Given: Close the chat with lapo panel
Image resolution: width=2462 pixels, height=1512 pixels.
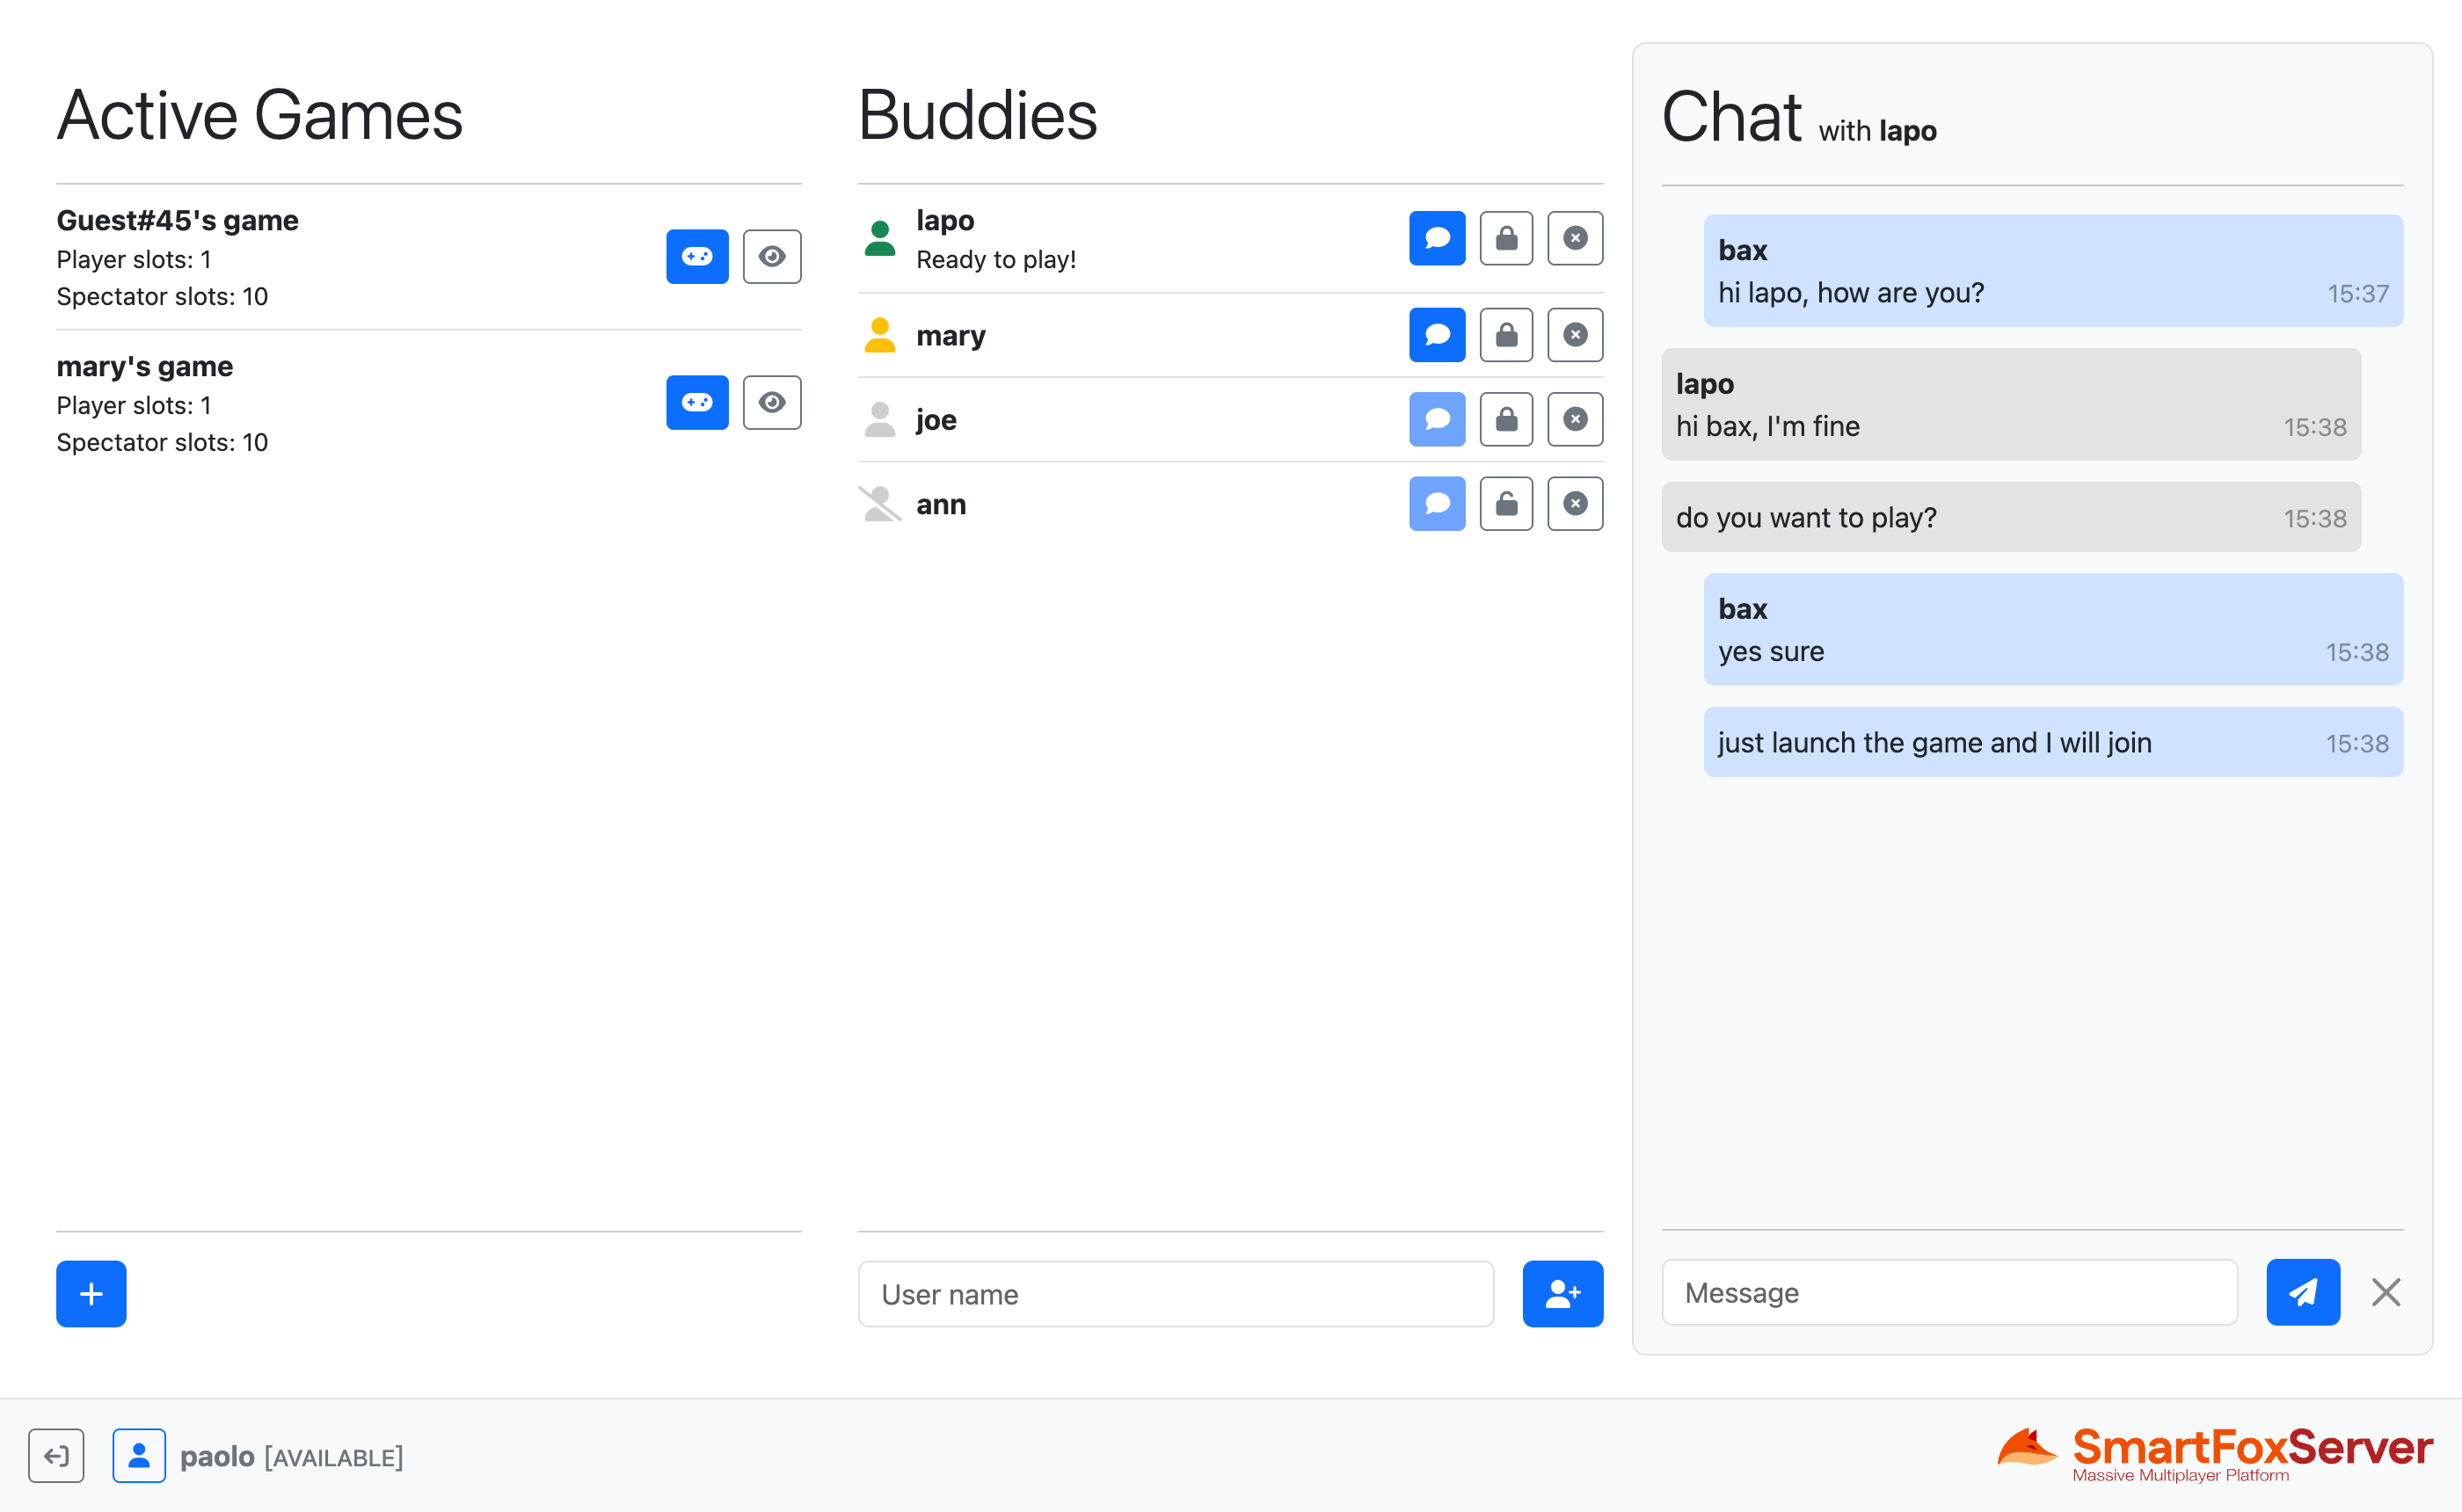Looking at the screenshot, I should tap(2386, 1293).
